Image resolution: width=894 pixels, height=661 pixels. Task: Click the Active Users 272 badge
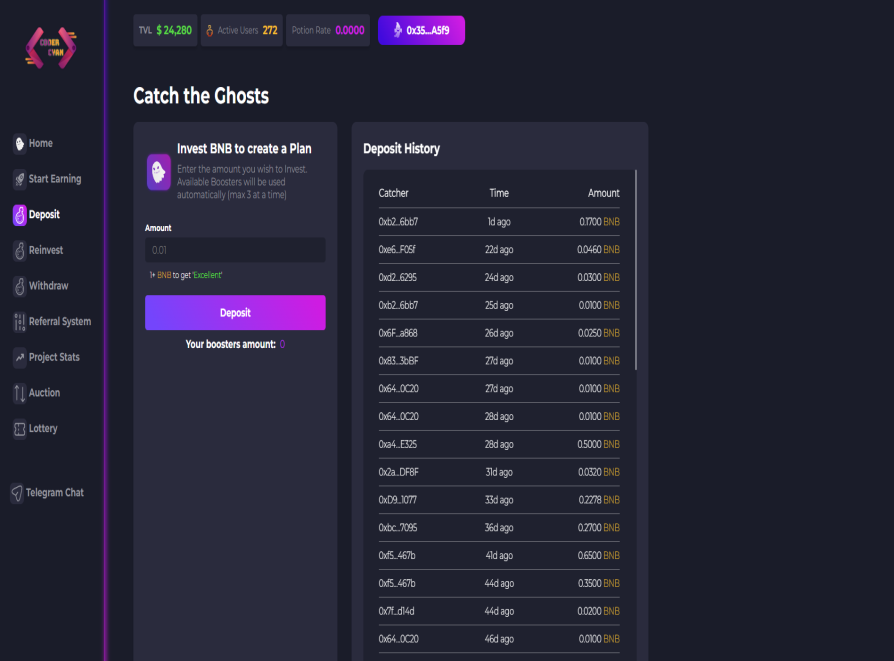pos(242,30)
